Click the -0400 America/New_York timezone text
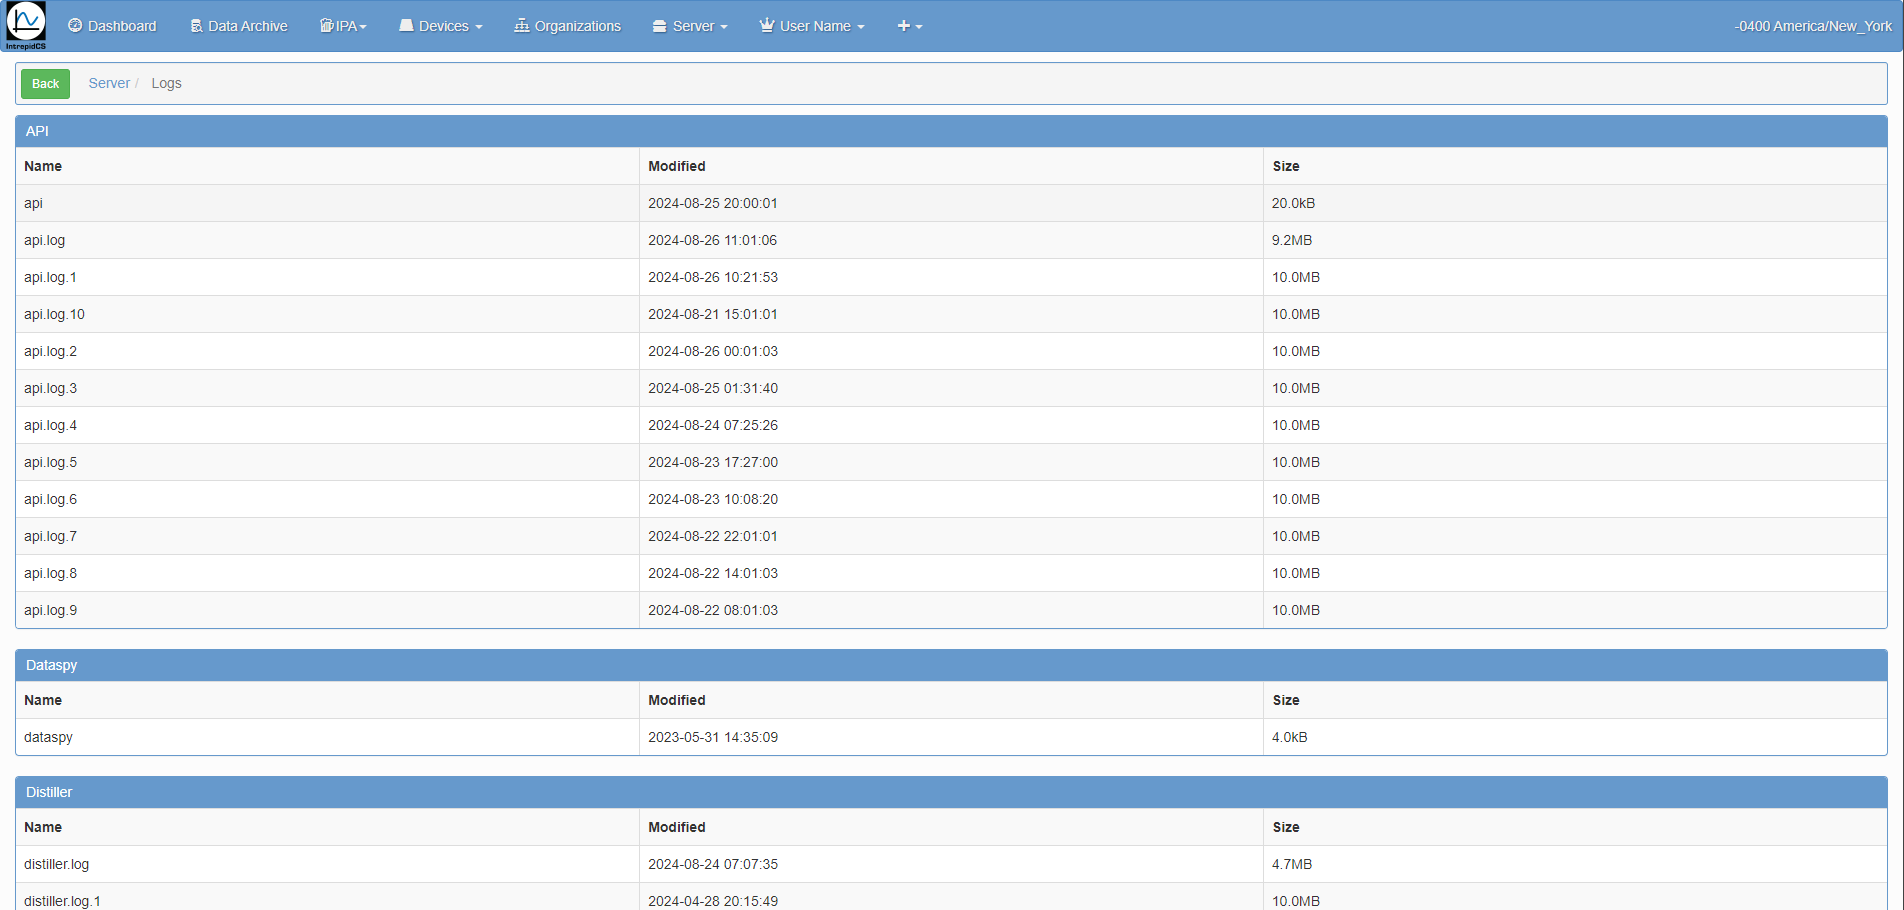 coord(1812,26)
